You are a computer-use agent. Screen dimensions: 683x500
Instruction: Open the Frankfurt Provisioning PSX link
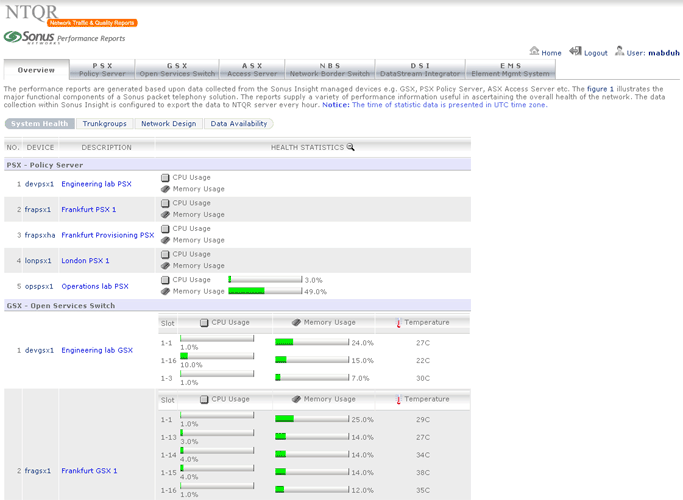tap(107, 235)
